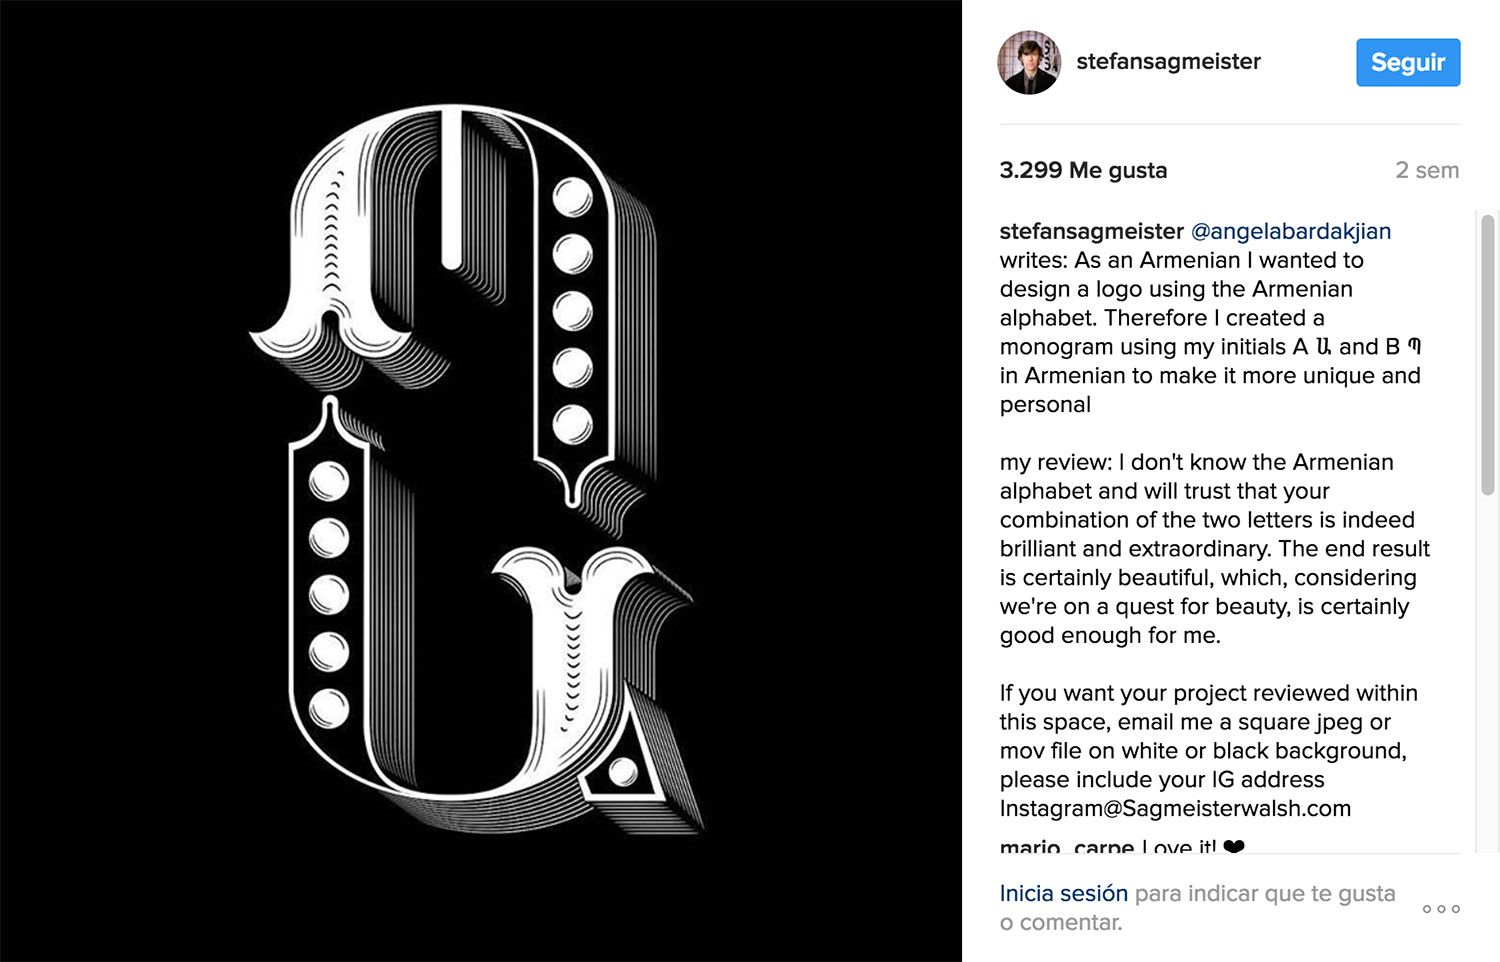This screenshot has height=962, width=1500.
Task: Click the Inicia sesión login link
Action: point(1063,893)
